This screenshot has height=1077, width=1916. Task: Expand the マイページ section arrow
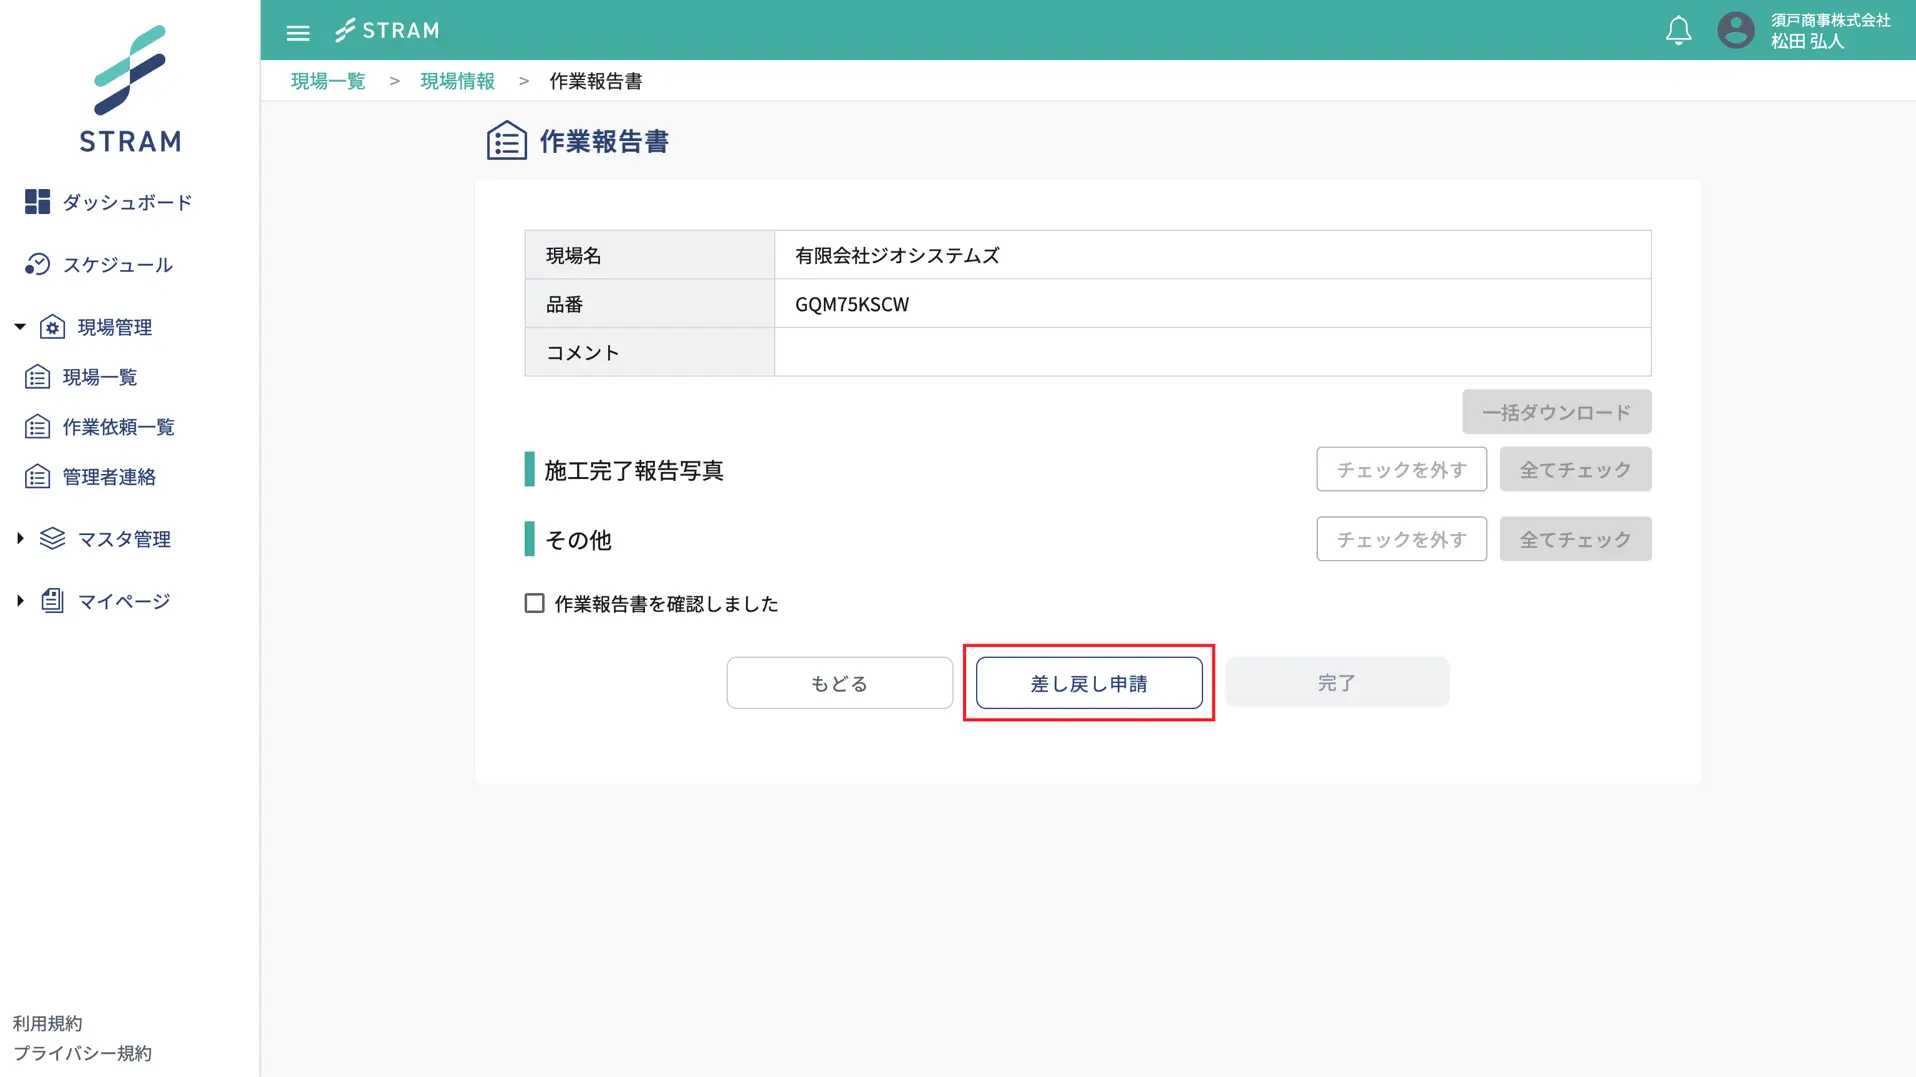[20, 601]
